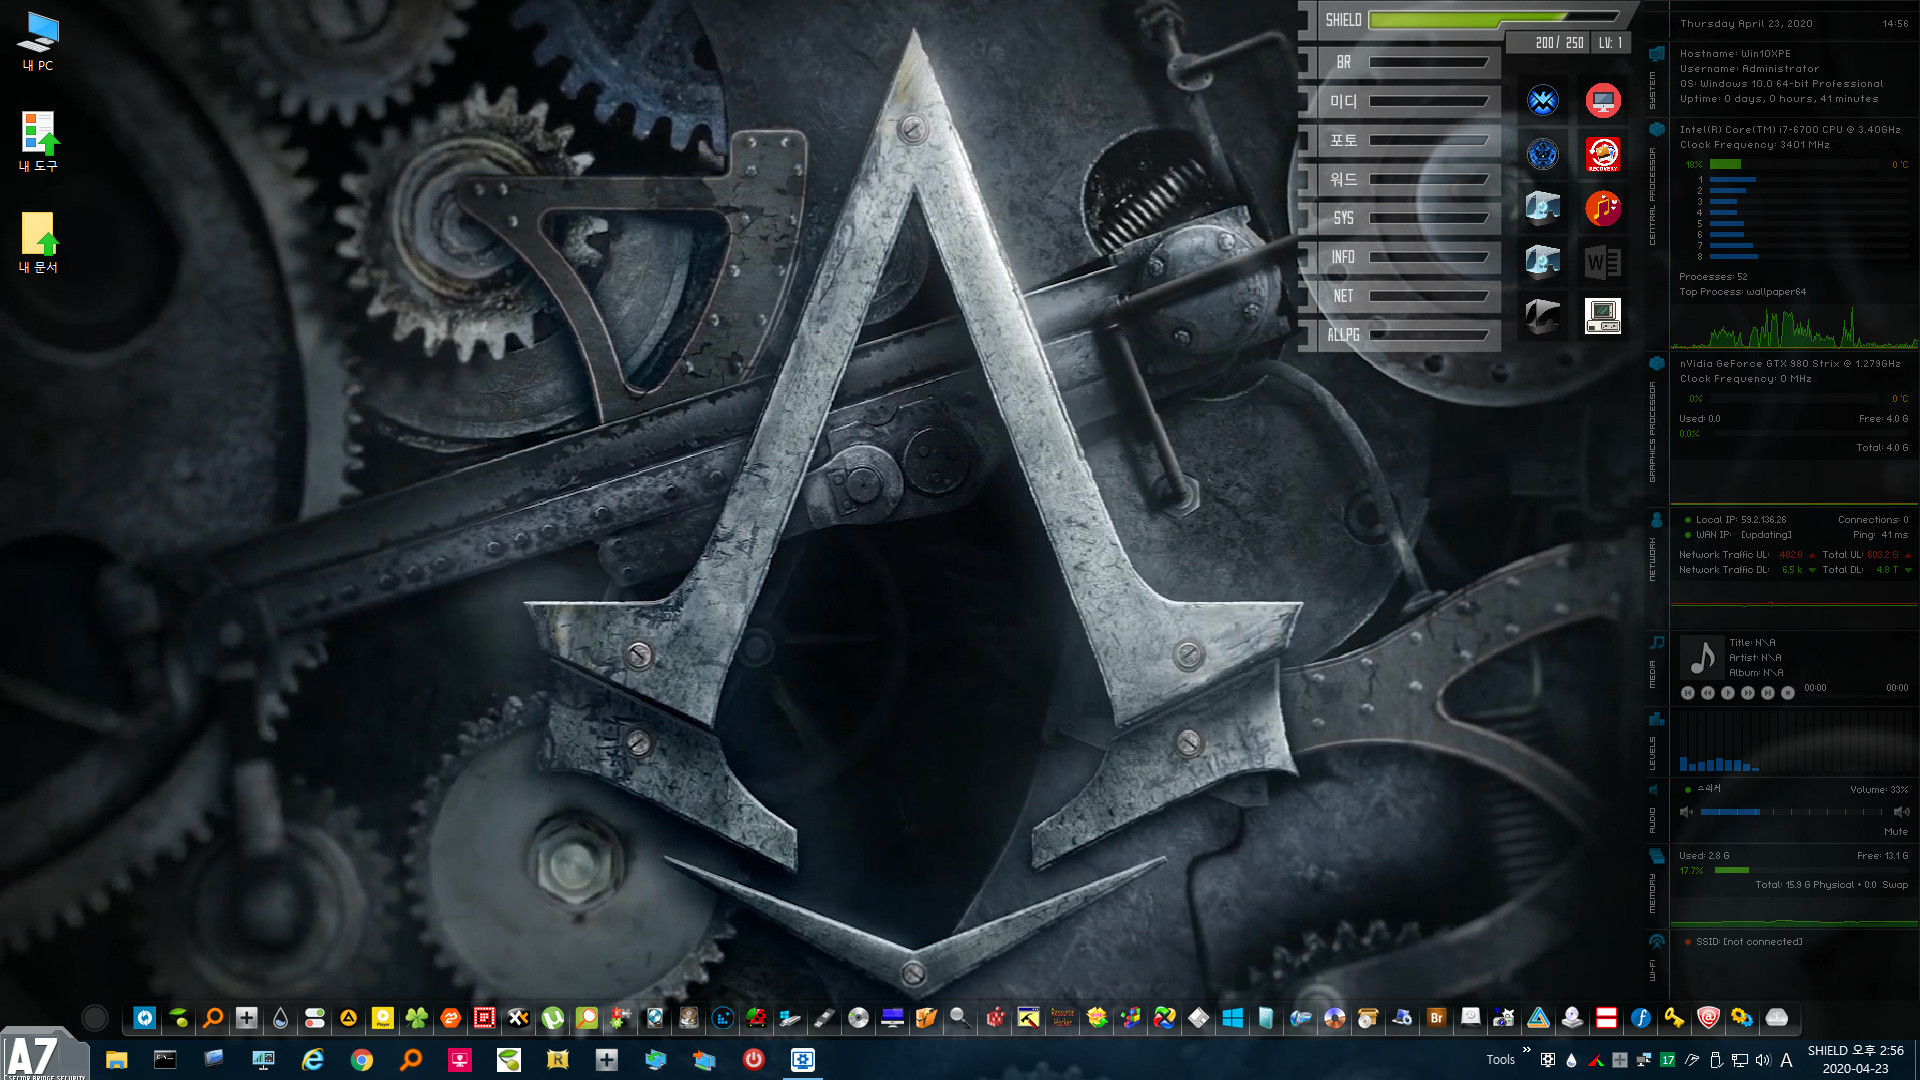Screen dimensions: 1920x1080
Task: Select the BR launcher category
Action: coord(1402,62)
